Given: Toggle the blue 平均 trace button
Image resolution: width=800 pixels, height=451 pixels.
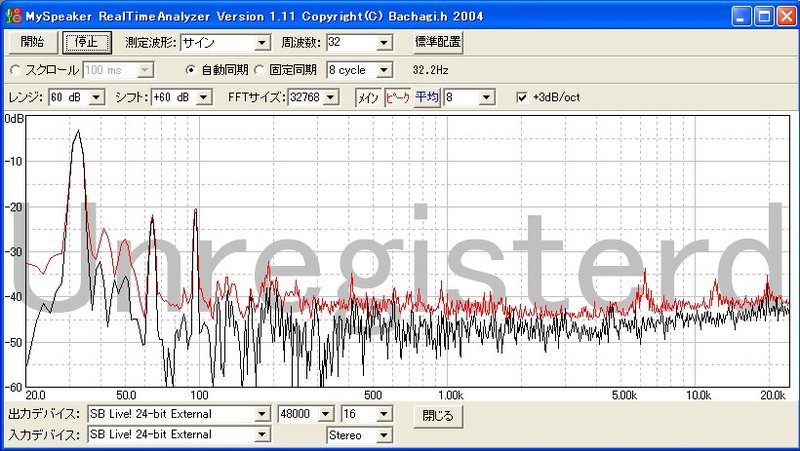Looking at the screenshot, I should click(427, 97).
